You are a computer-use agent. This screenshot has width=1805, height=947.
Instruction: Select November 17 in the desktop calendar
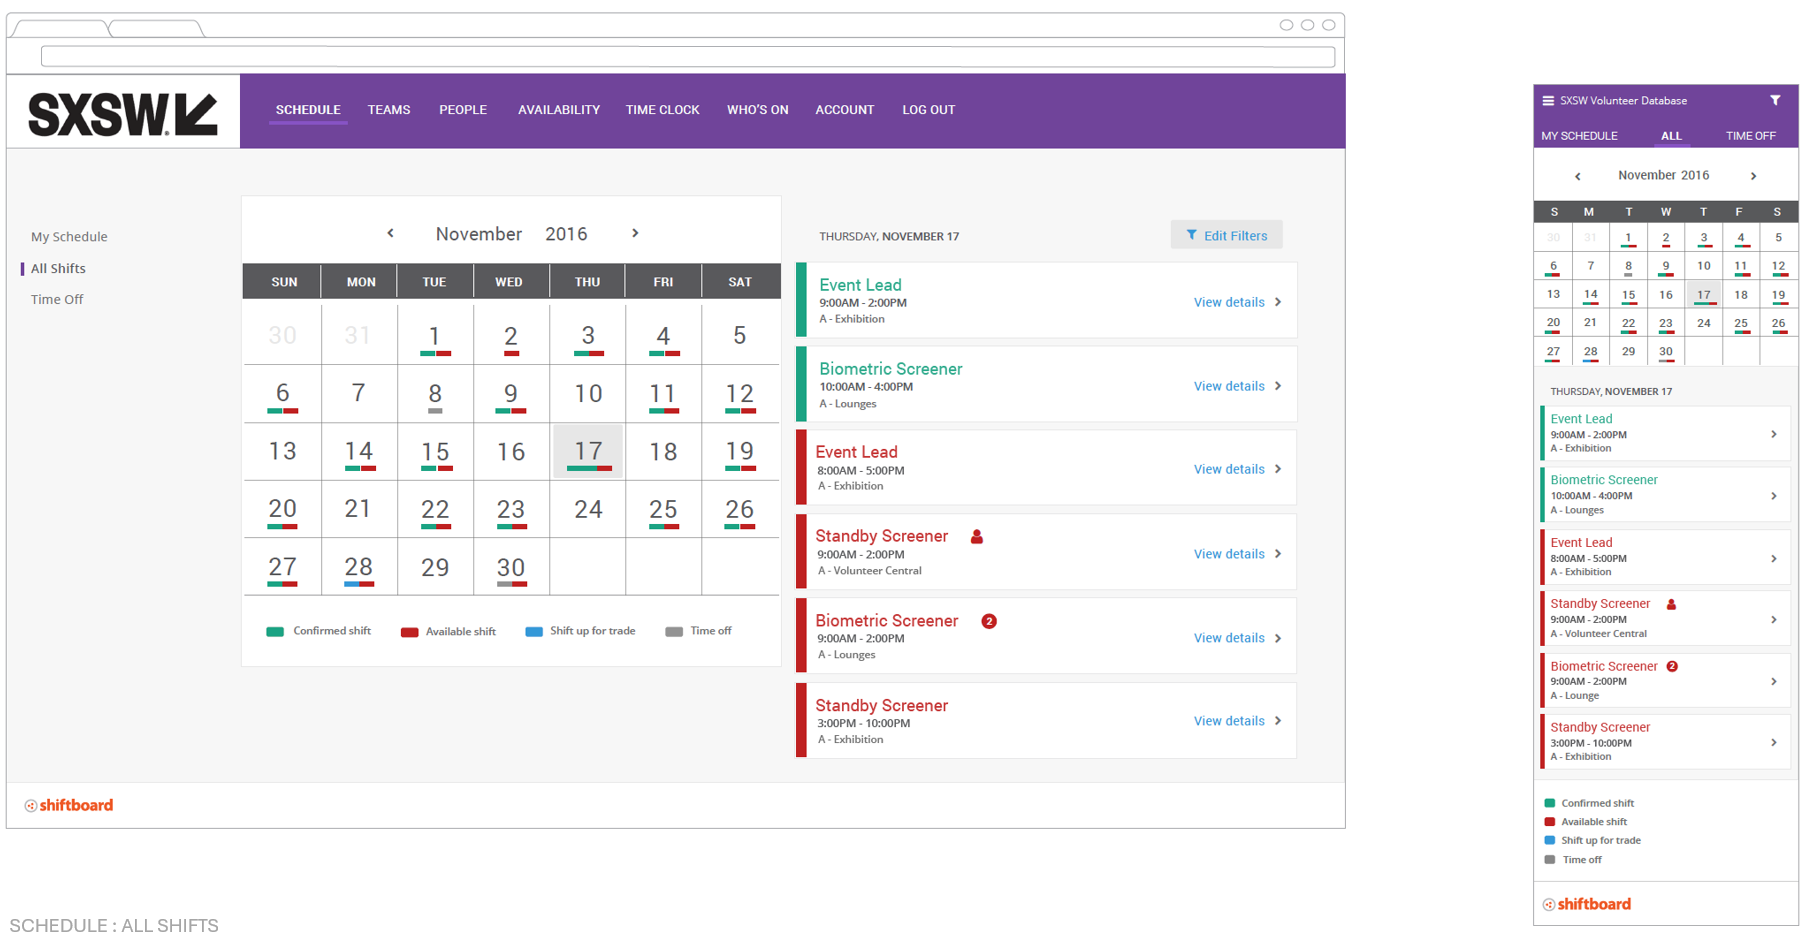coord(588,452)
